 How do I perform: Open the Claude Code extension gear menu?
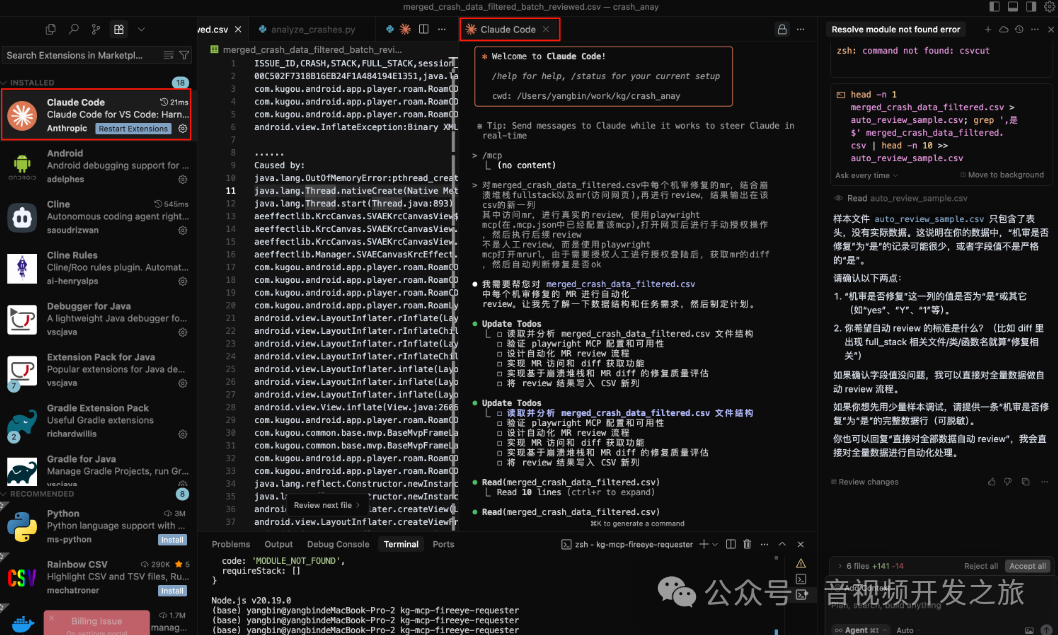coord(182,129)
